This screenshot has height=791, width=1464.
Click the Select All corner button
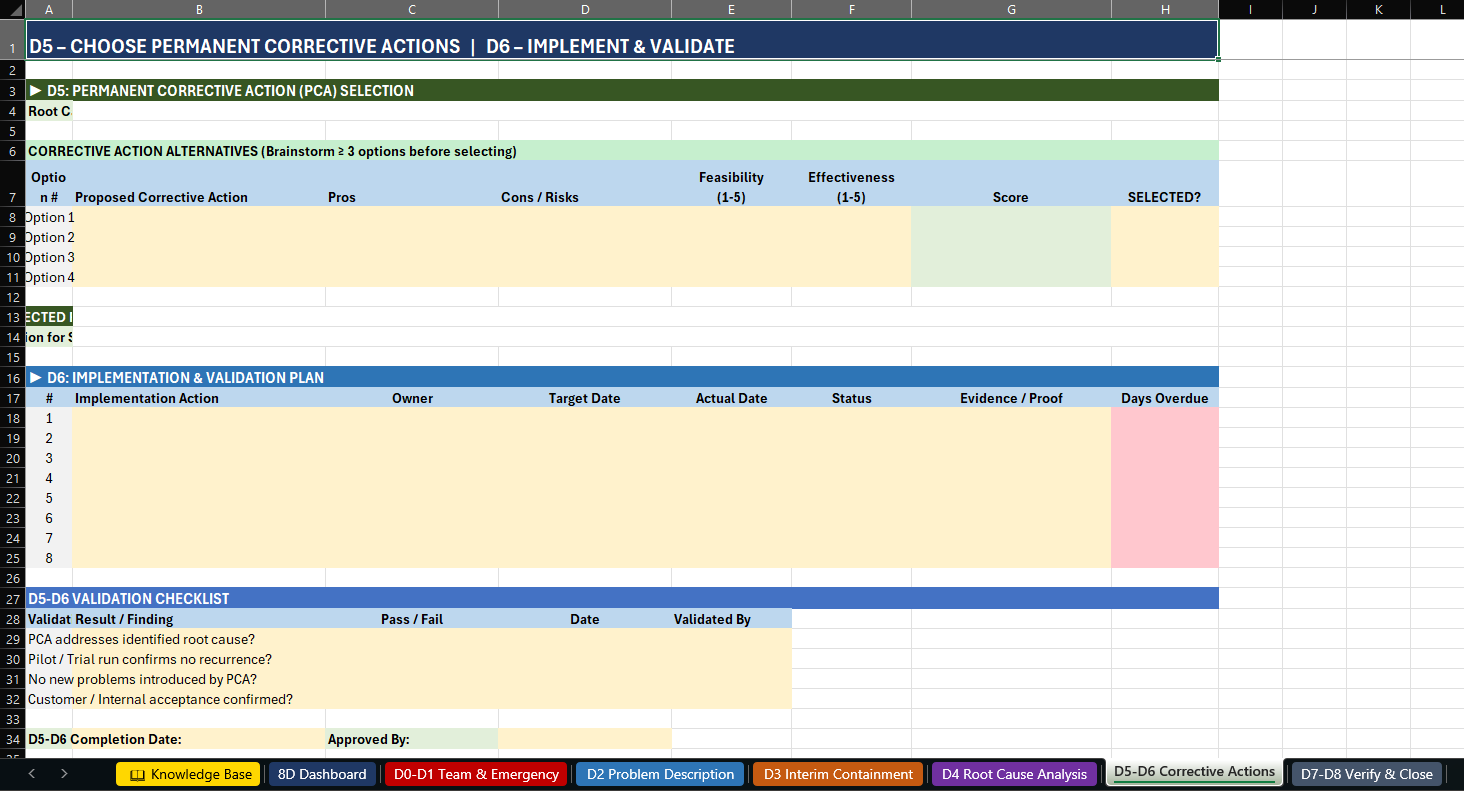coord(11,9)
